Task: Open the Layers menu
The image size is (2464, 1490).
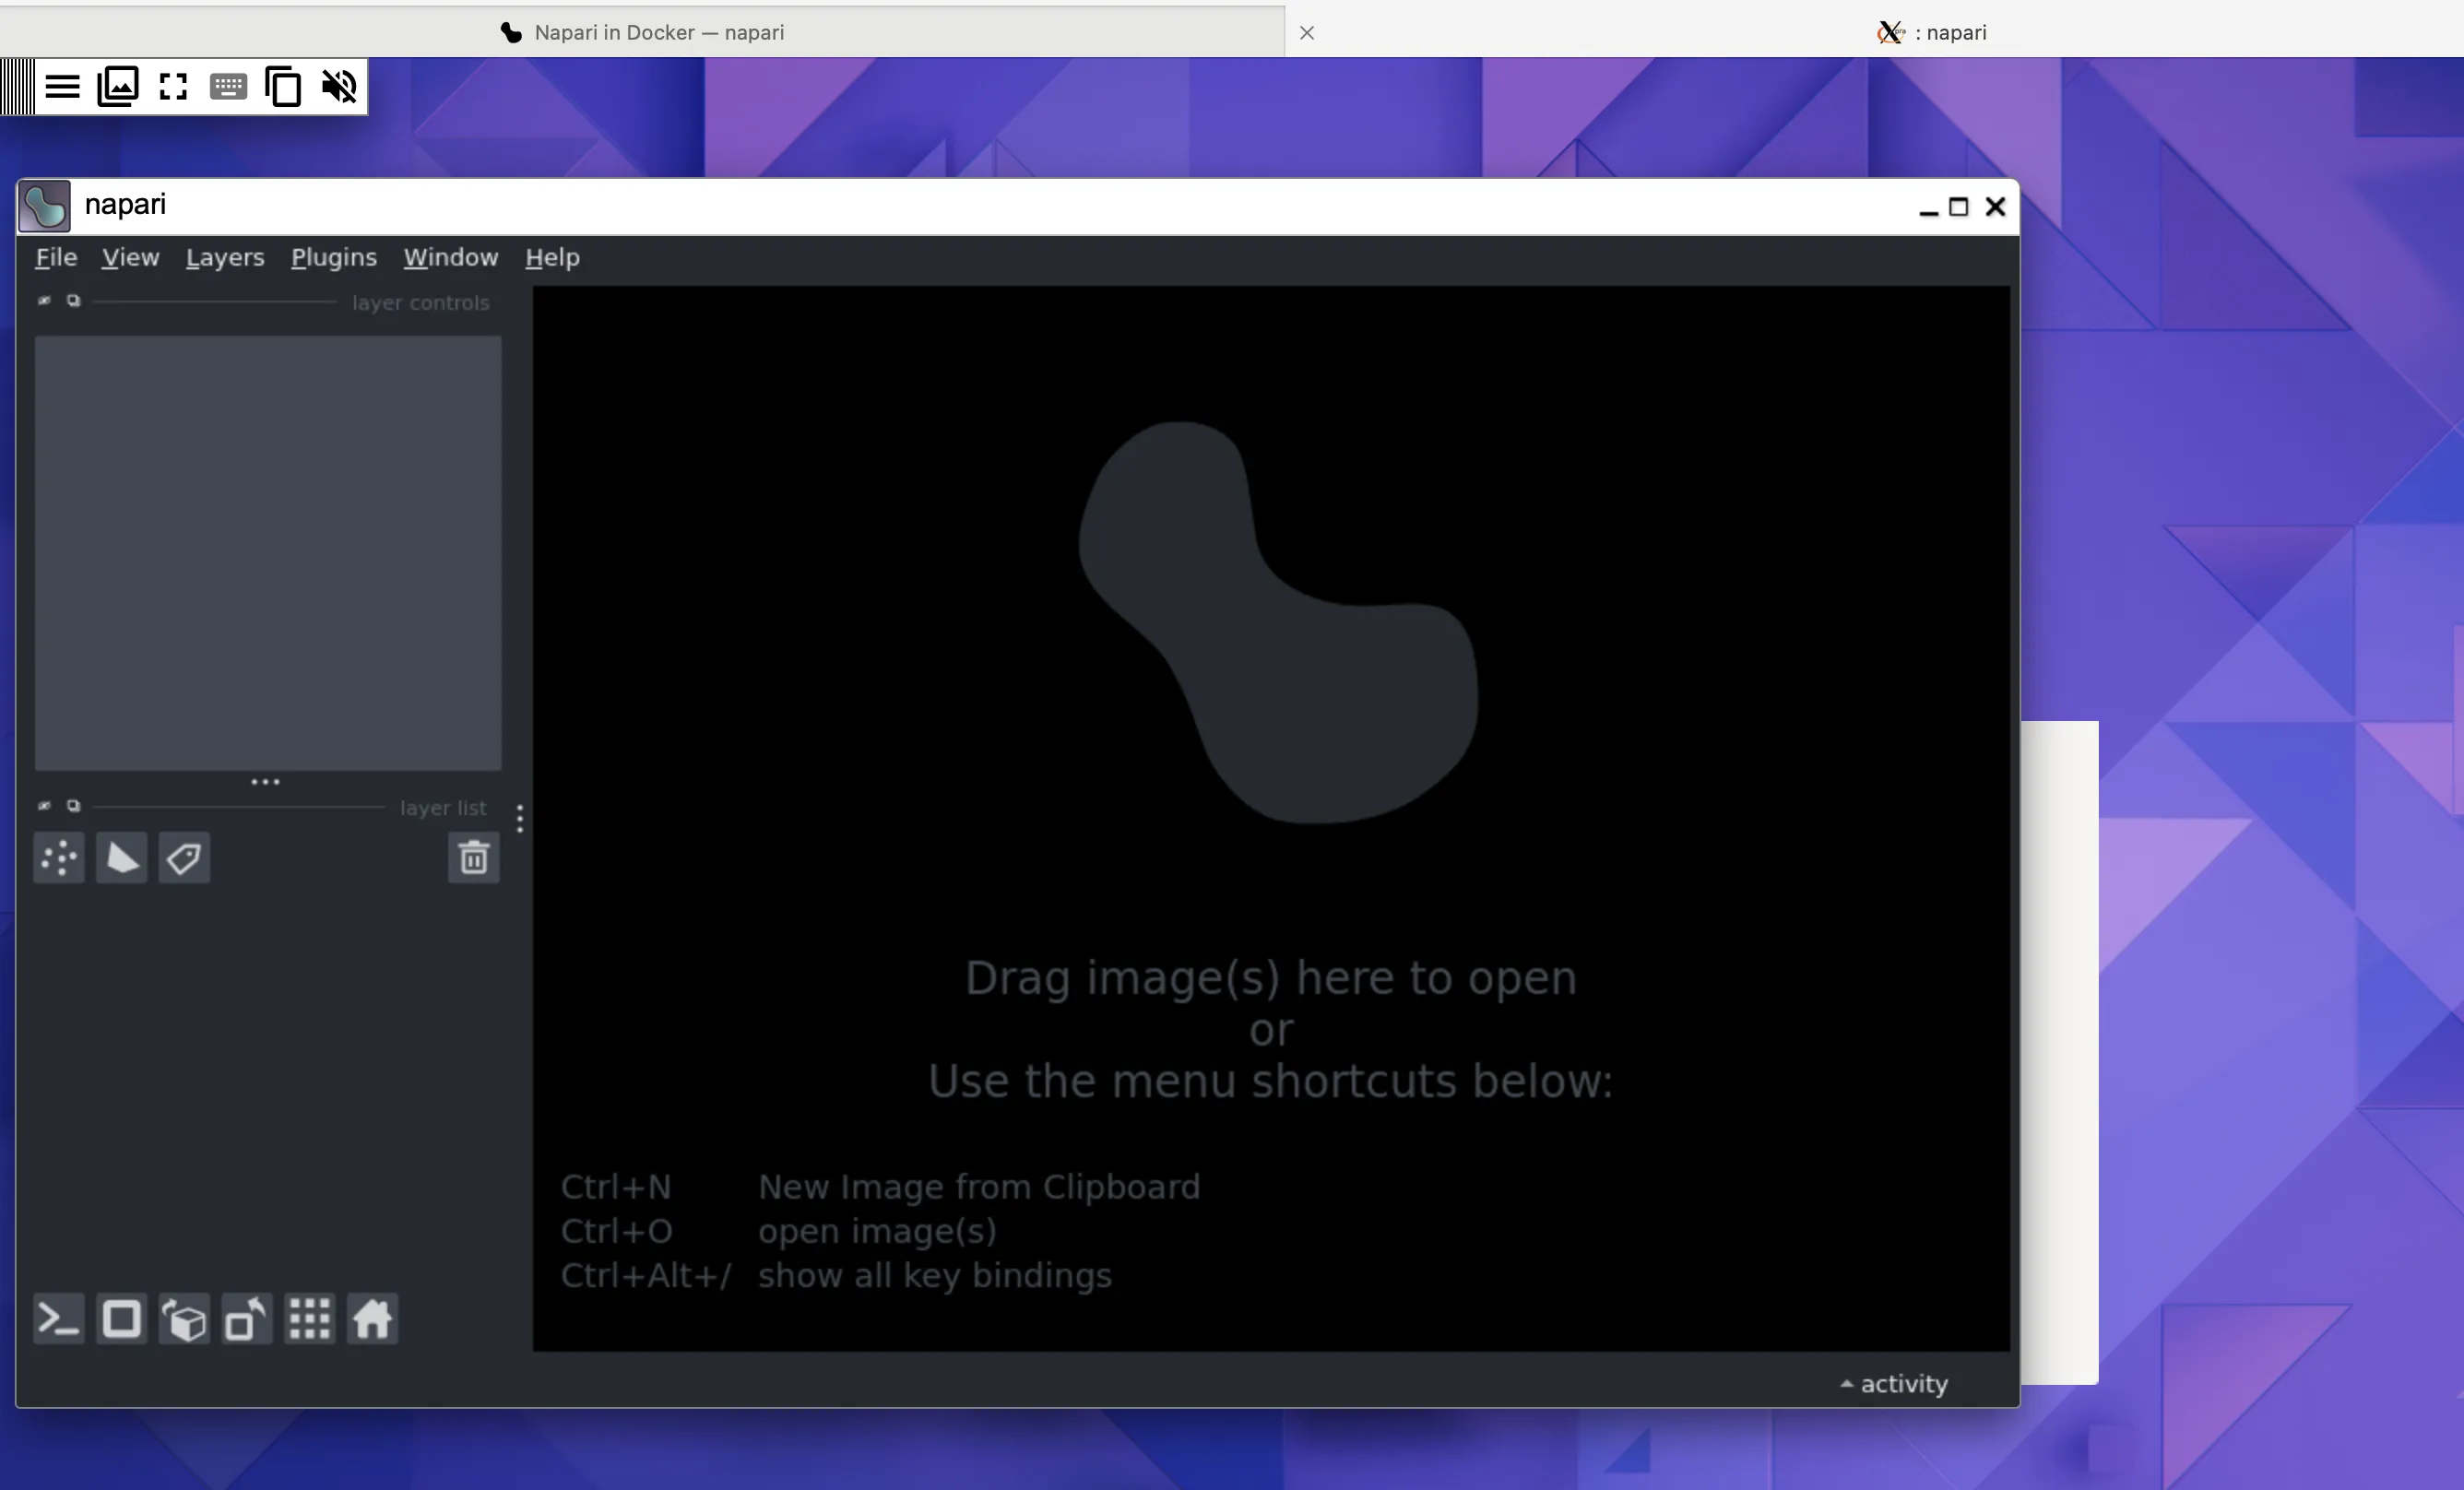Action: [225, 257]
